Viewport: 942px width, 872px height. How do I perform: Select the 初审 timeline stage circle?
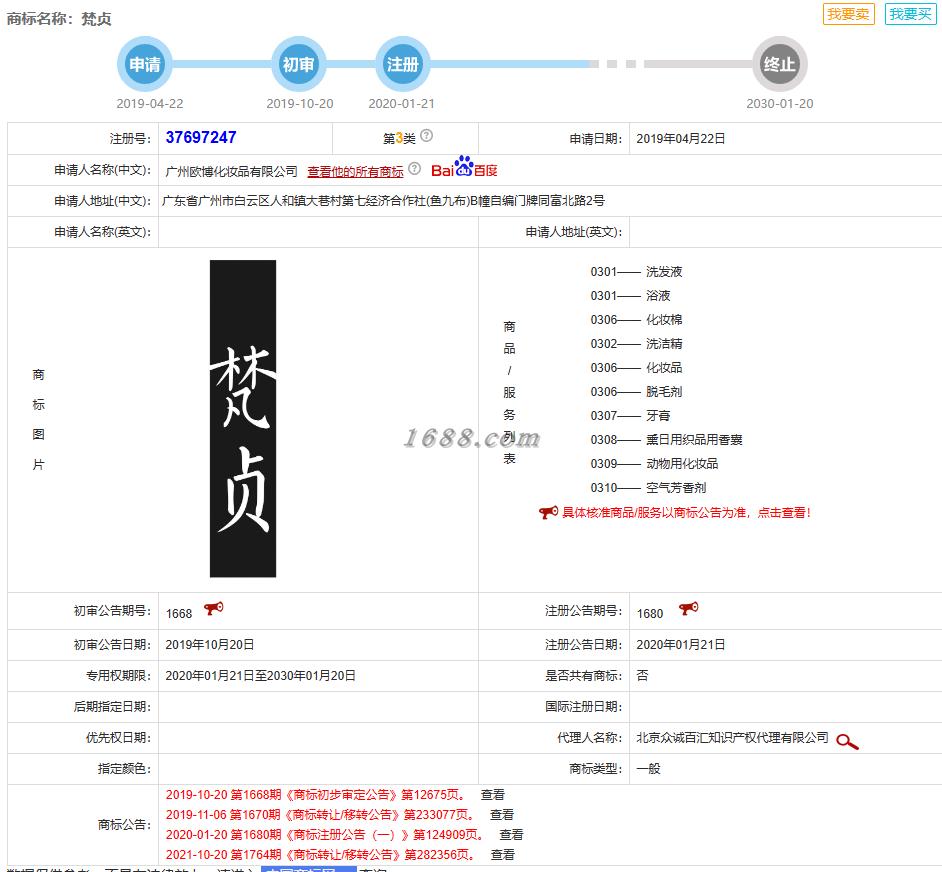(x=299, y=64)
